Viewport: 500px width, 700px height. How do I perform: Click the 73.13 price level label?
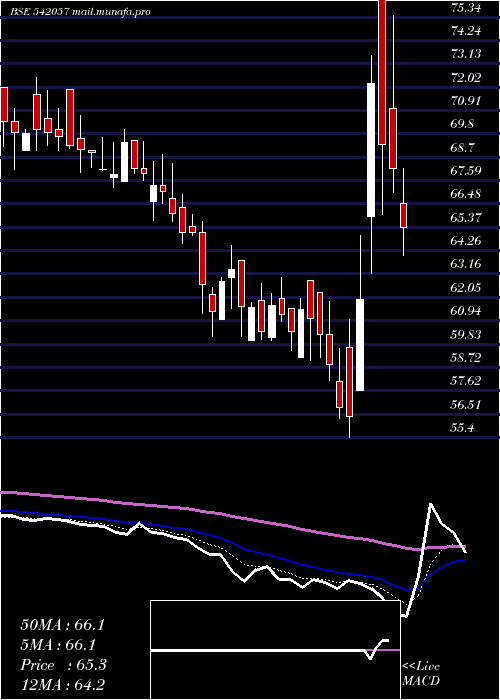coord(466,54)
